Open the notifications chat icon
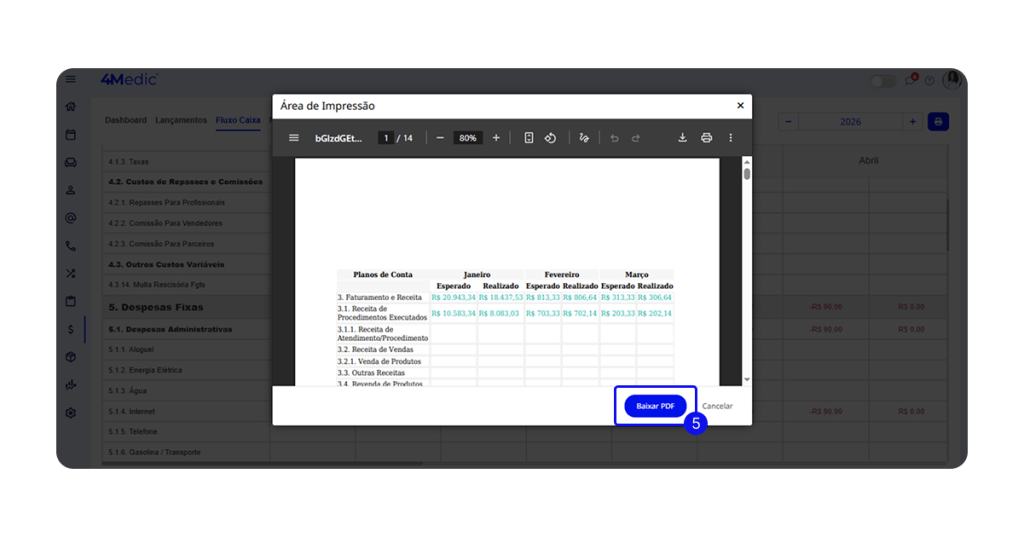Image resolution: width=1024 pixels, height=537 pixels. [x=910, y=81]
